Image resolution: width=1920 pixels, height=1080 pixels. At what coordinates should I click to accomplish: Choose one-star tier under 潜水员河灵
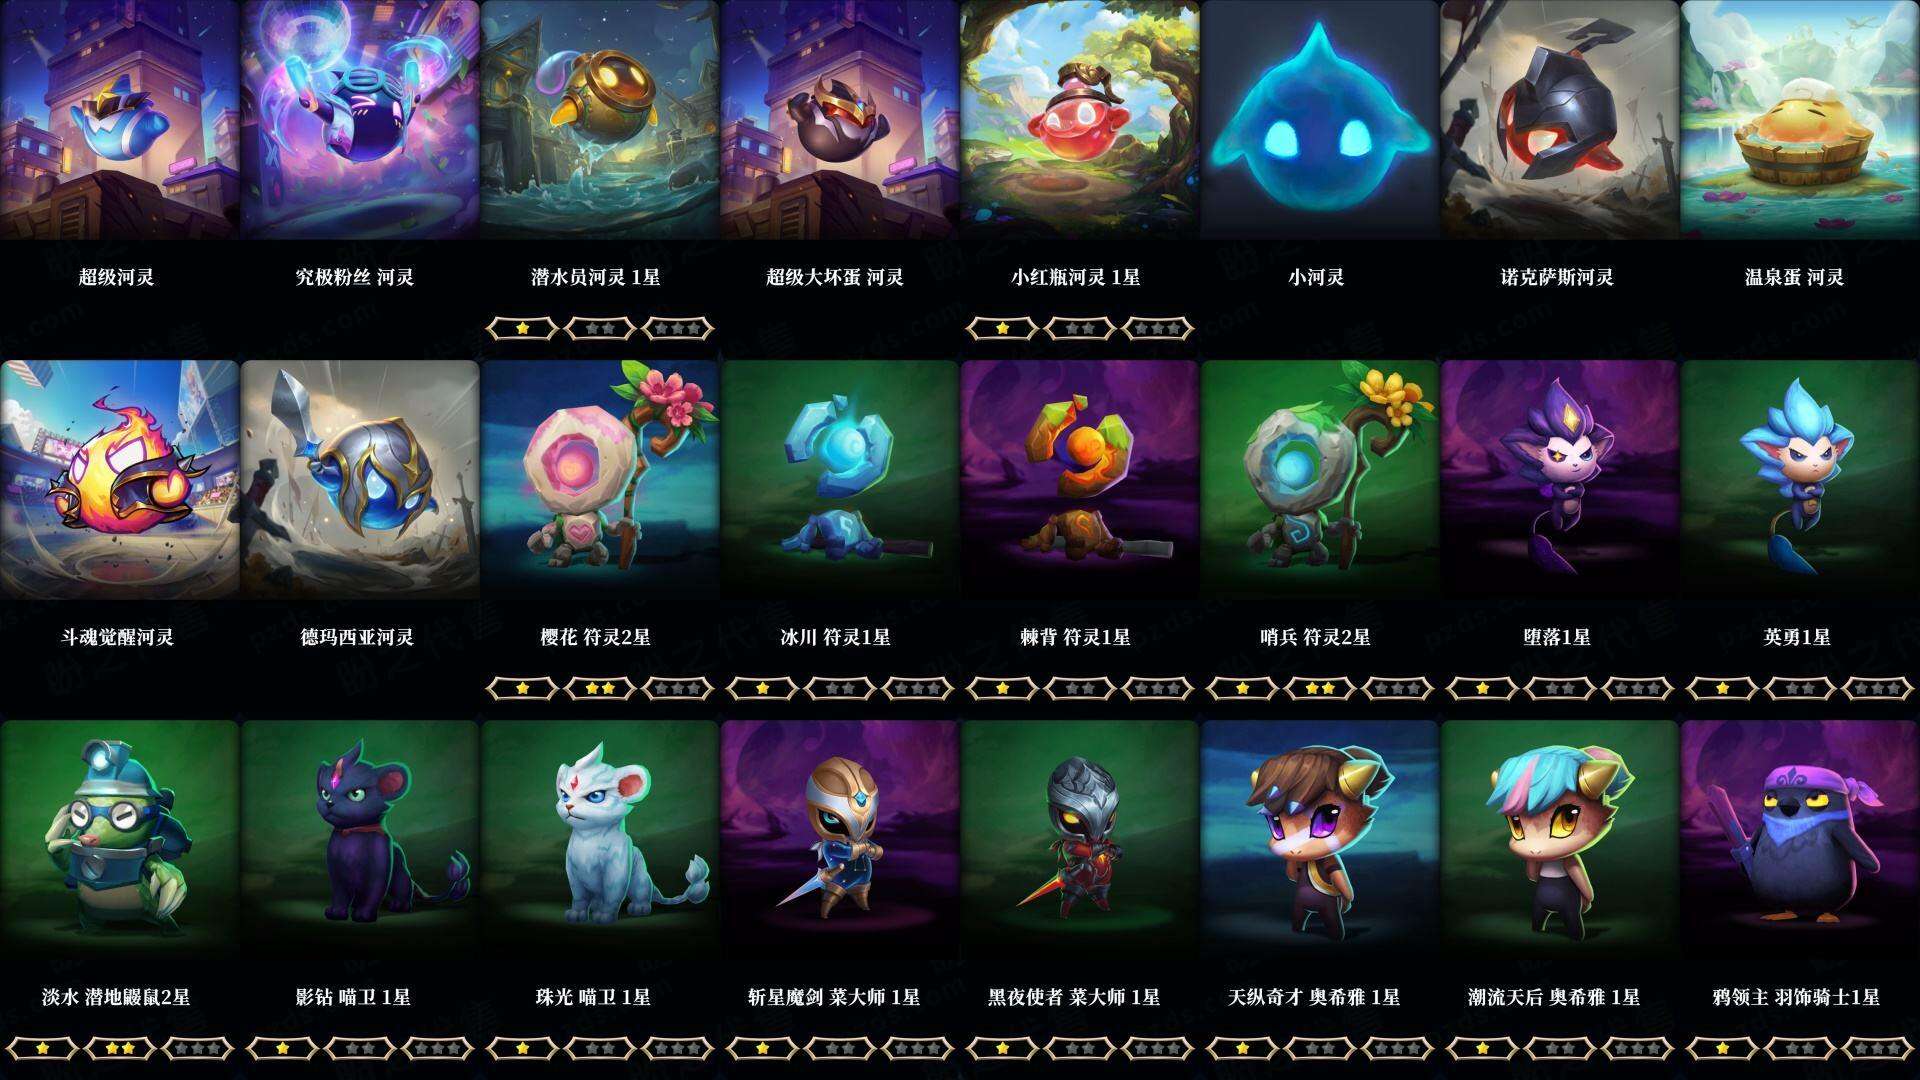pos(522,328)
